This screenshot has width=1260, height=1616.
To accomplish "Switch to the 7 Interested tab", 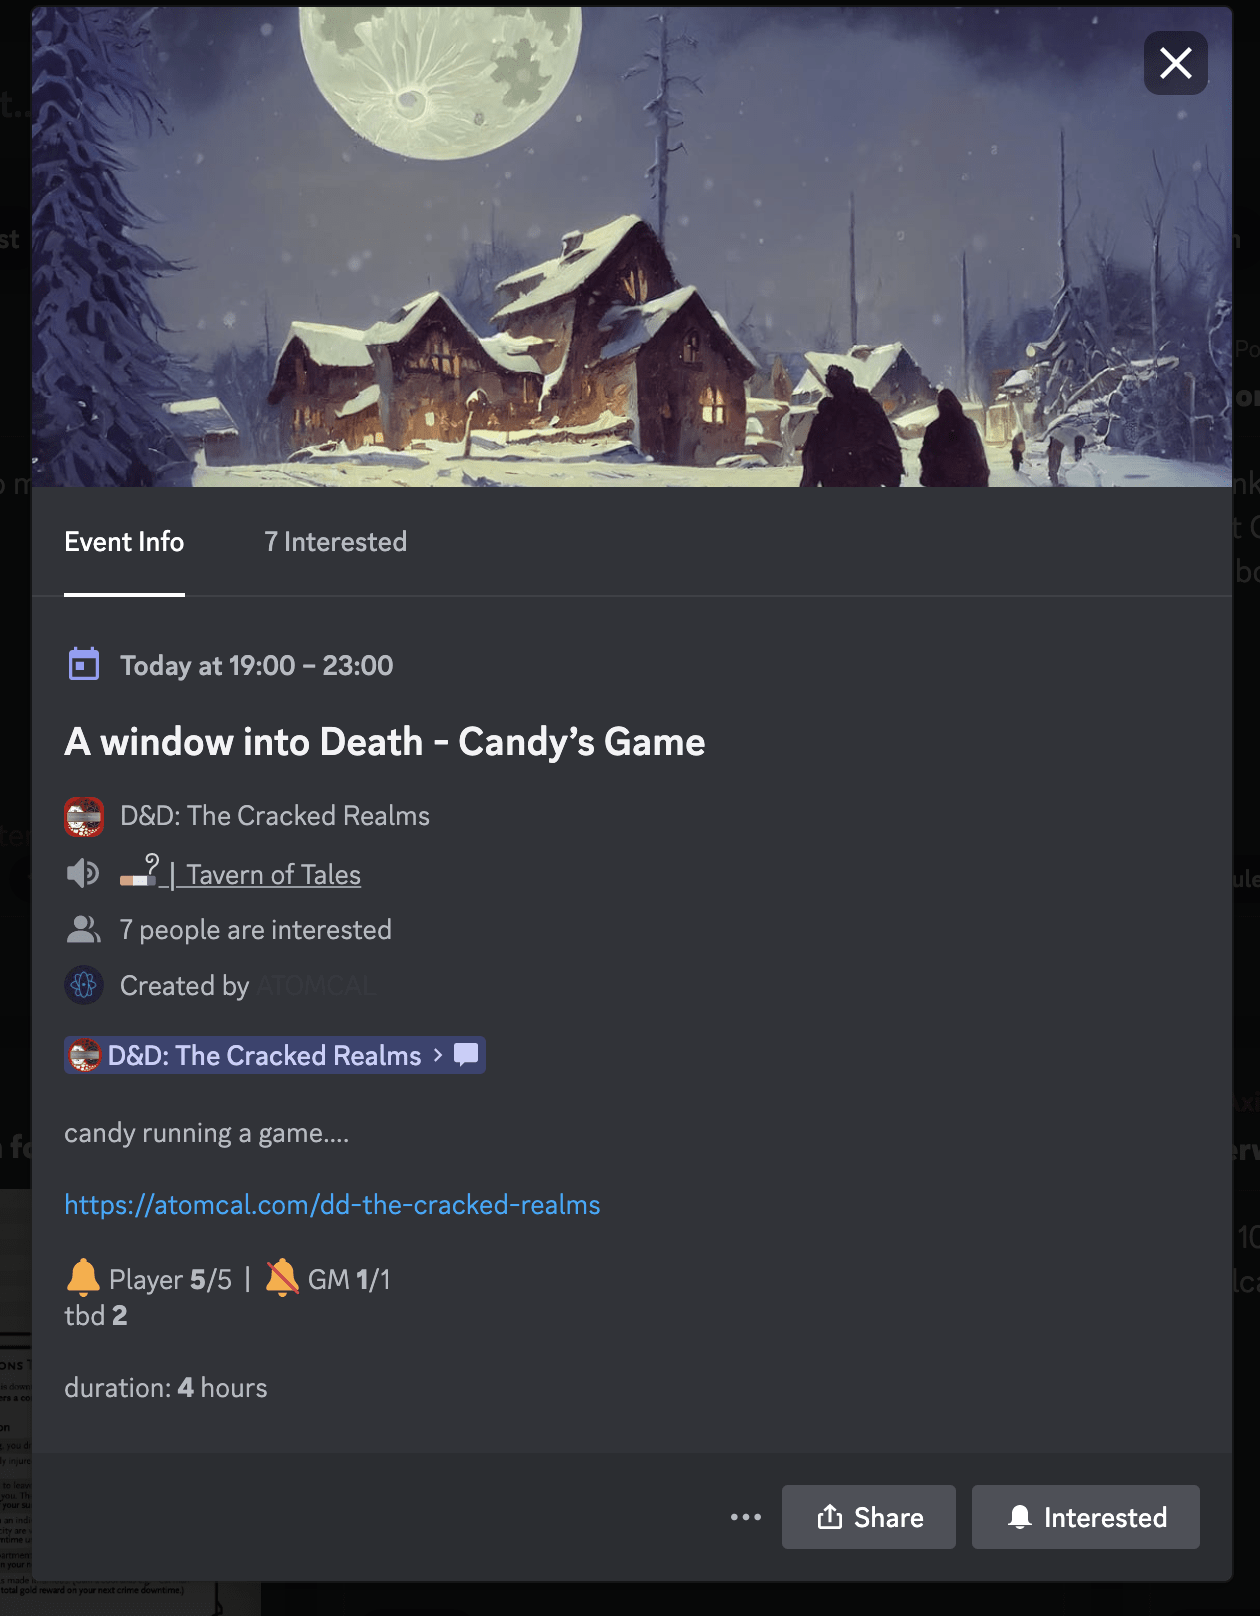I will (x=335, y=542).
